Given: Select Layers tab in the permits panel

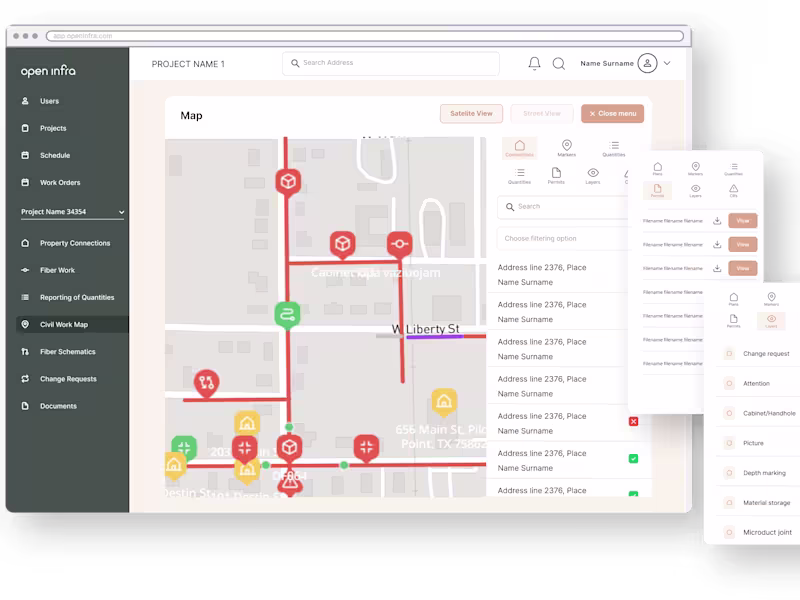Looking at the screenshot, I should (695, 190).
